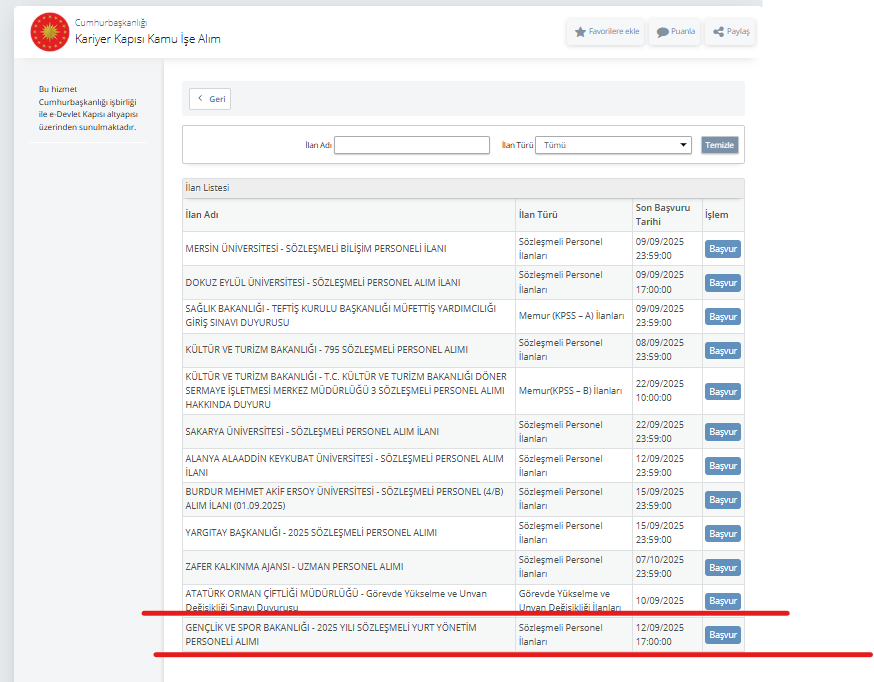This screenshot has width=874, height=682.
Task: Click the Paylaş share button
Action: (730, 32)
